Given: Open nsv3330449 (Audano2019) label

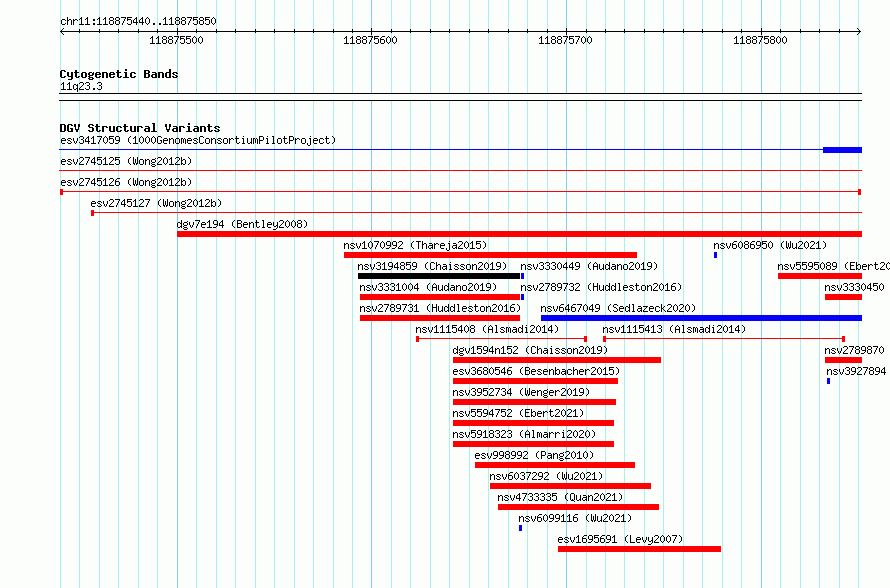Looking at the screenshot, I should coord(589,266).
